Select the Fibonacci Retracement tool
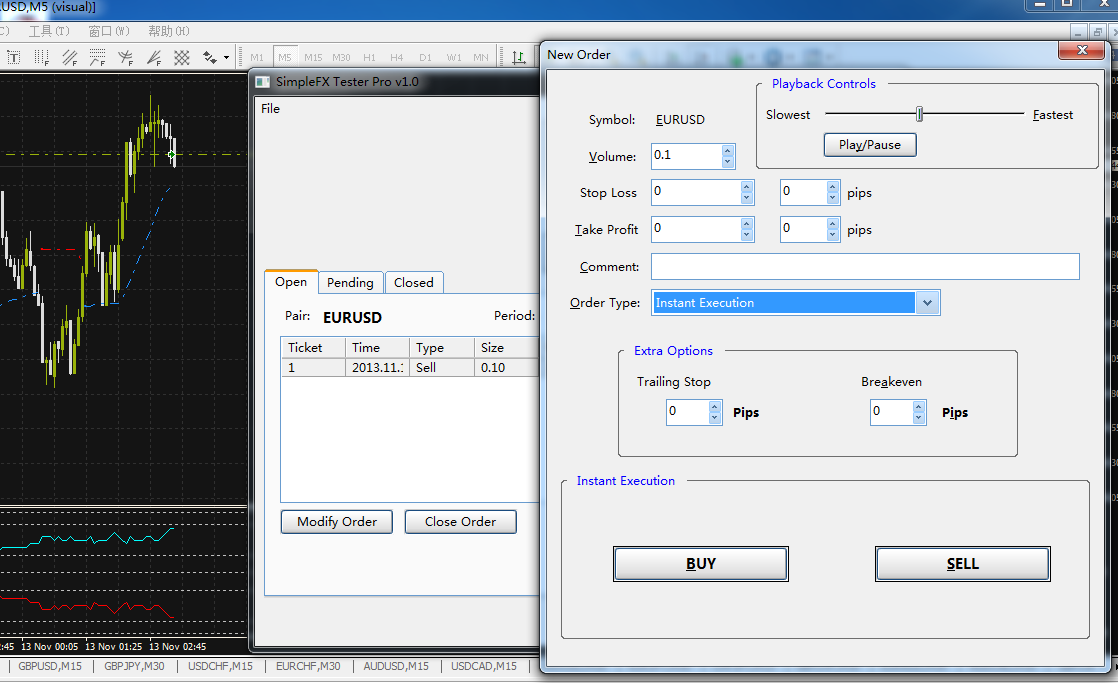This screenshot has width=1118, height=683. coord(98,58)
